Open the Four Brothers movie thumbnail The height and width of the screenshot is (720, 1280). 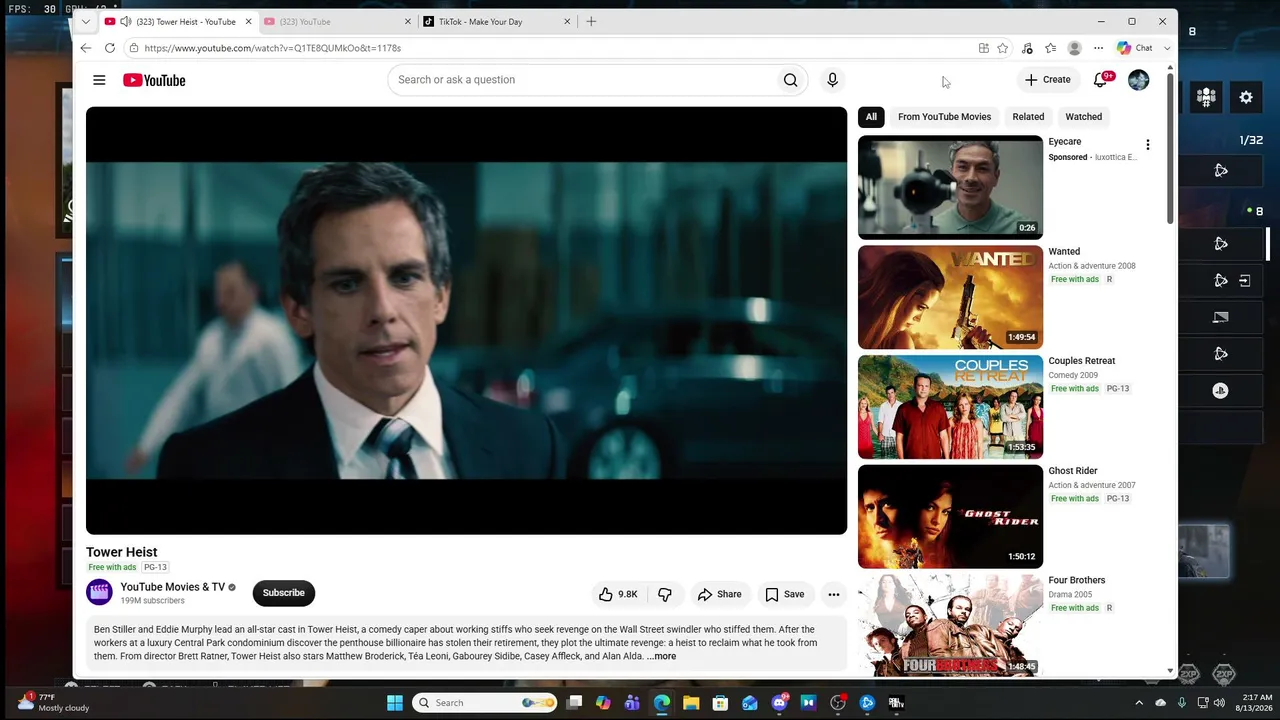[x=950, y=626]
